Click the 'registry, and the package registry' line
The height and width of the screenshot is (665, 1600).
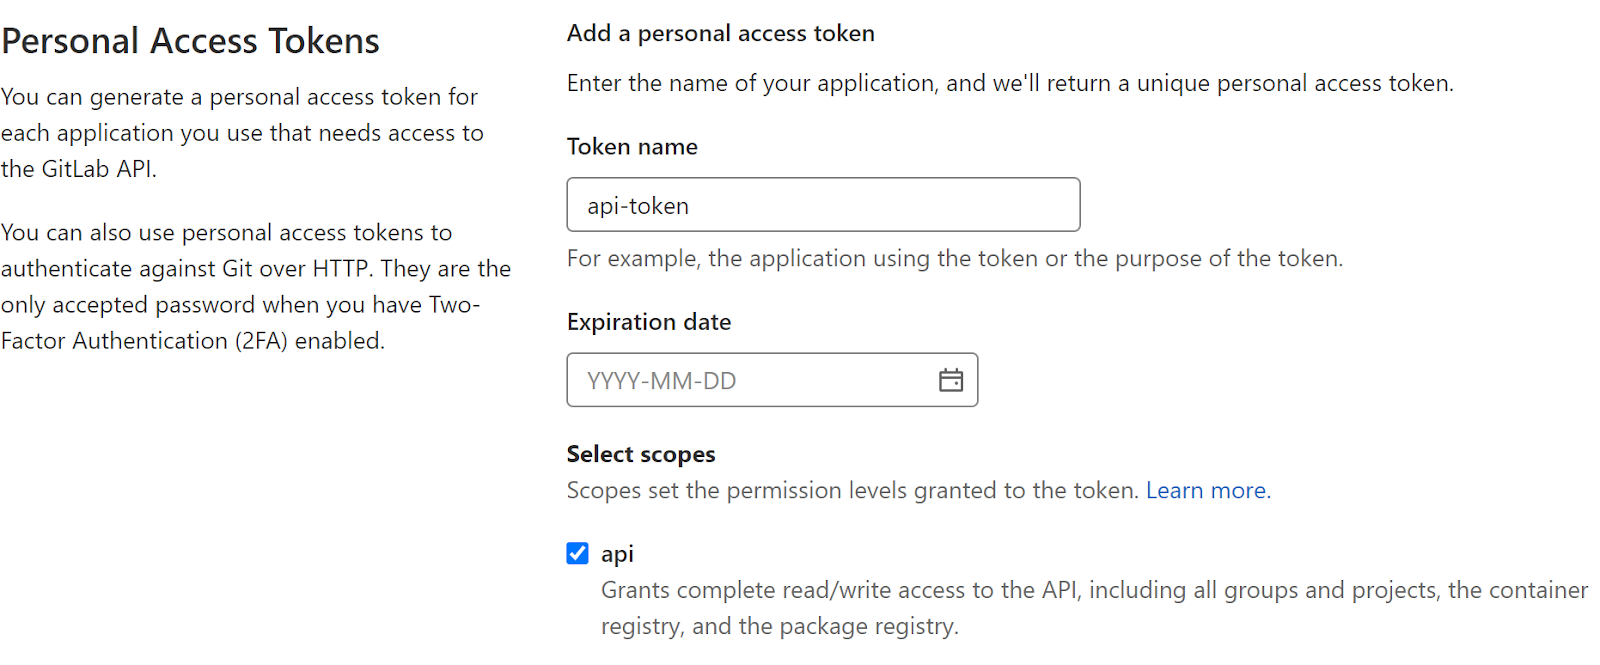tap(779, 627)
